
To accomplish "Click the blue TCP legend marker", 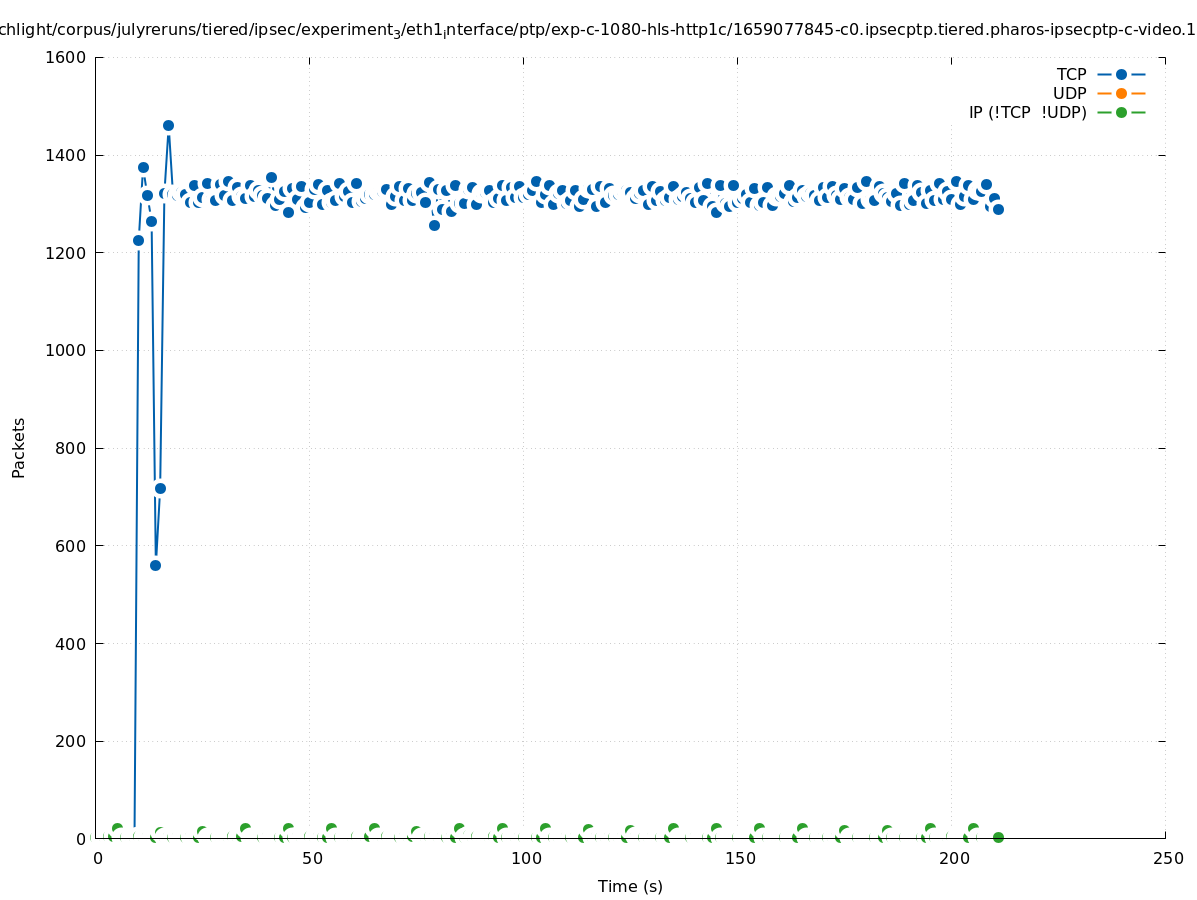I will point(1121,74).
